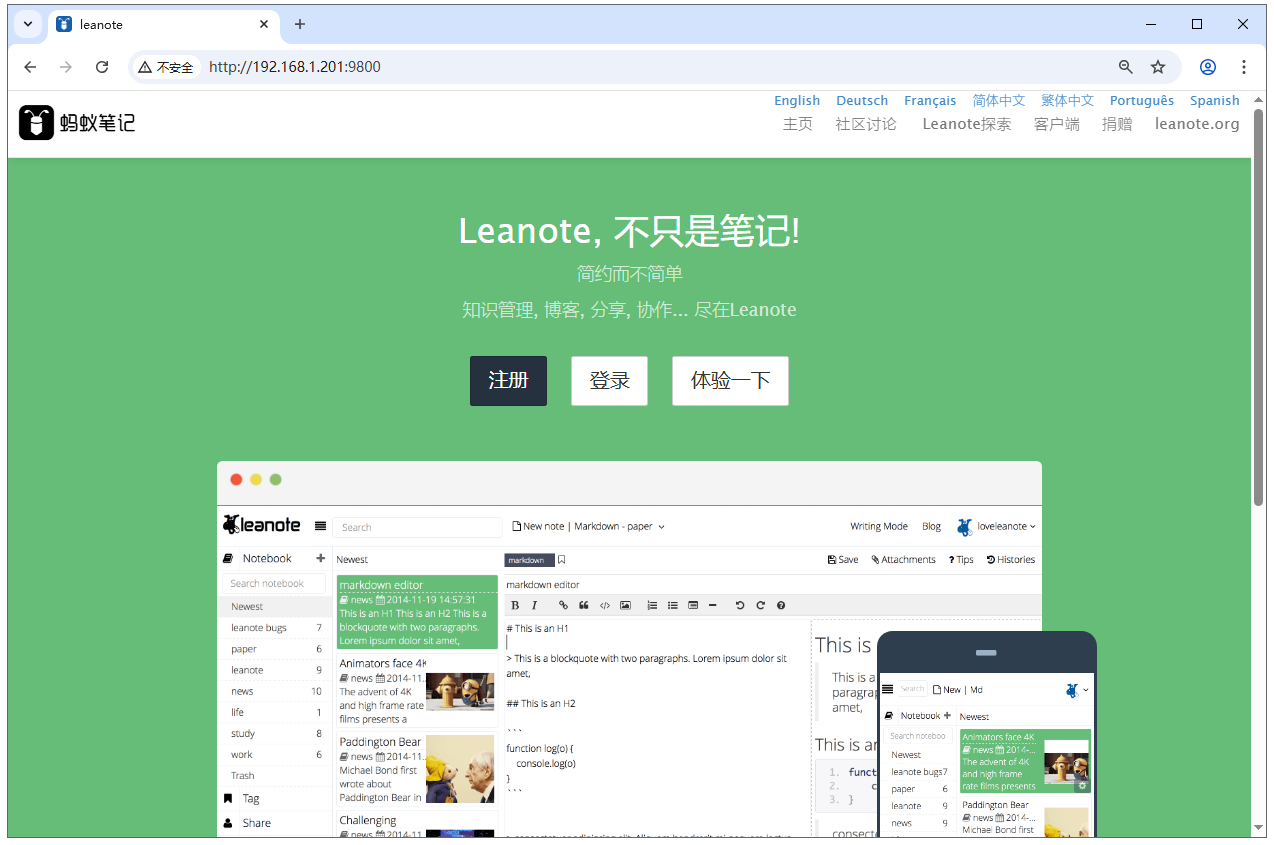Viewport: 1274px width, 845px height.
Task: Click the 登录 button
Action: (609, 381)
